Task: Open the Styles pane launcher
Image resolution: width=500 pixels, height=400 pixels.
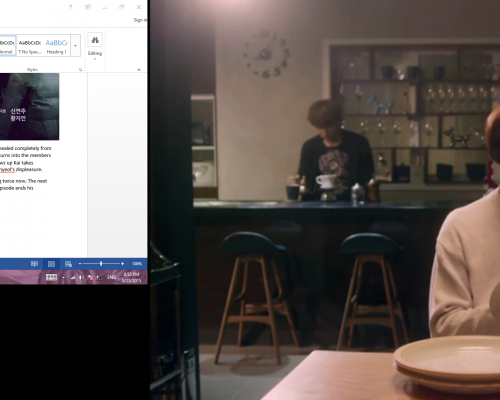Action: point(80,69)
